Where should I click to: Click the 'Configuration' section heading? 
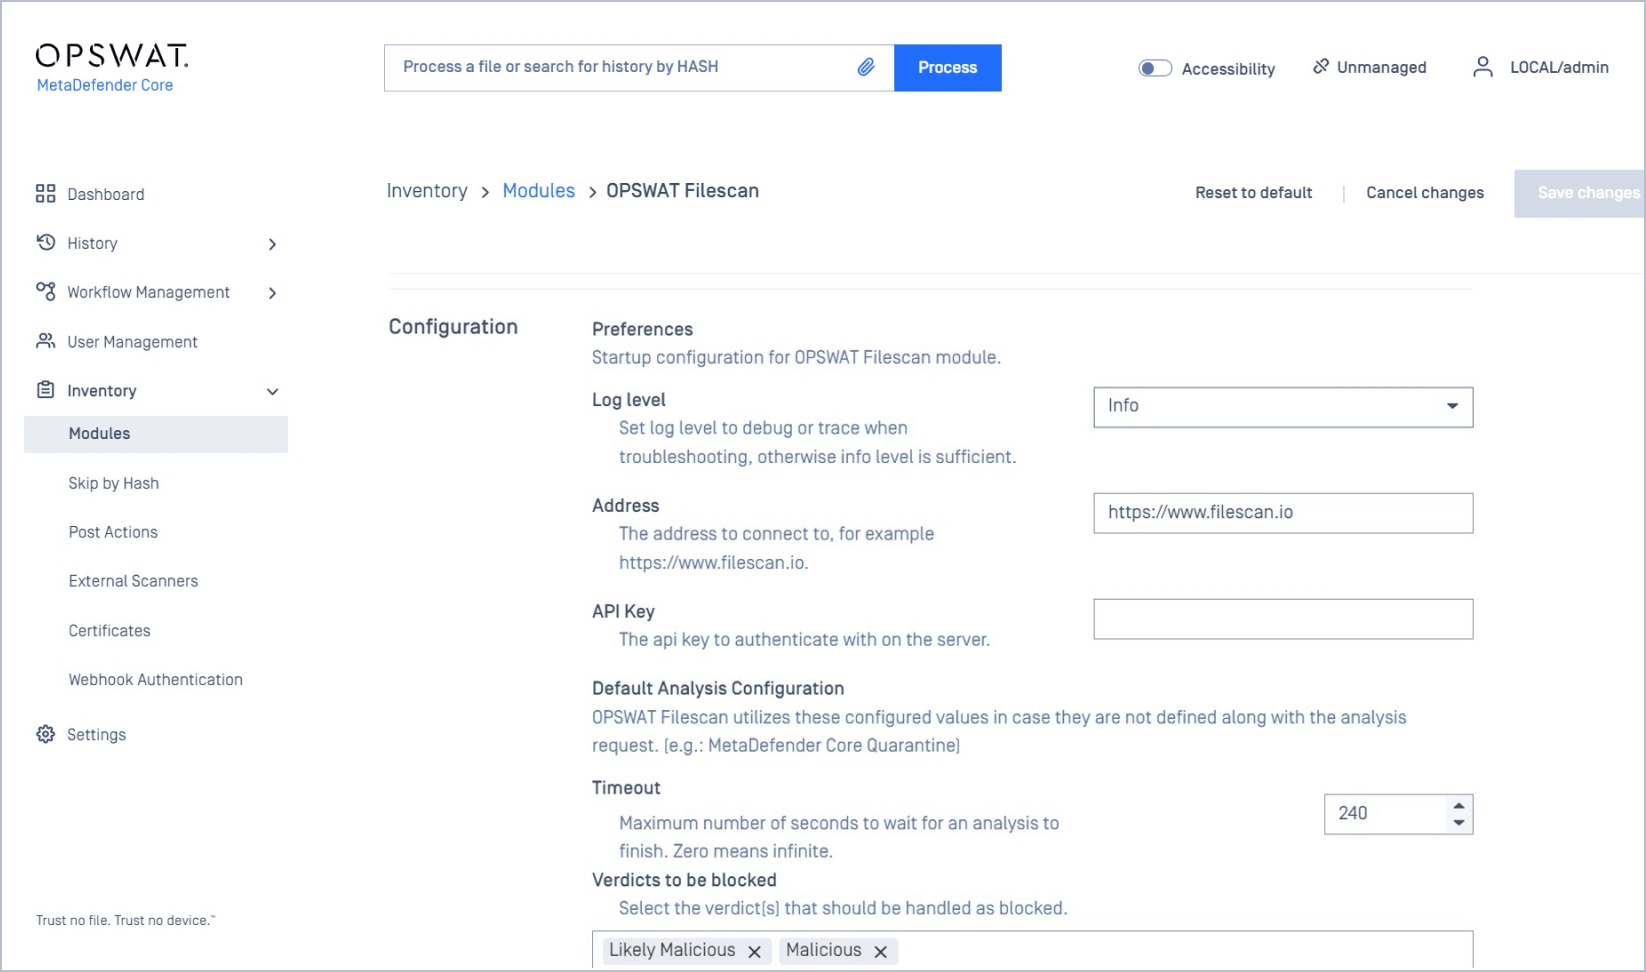click(x=453, y=327)
